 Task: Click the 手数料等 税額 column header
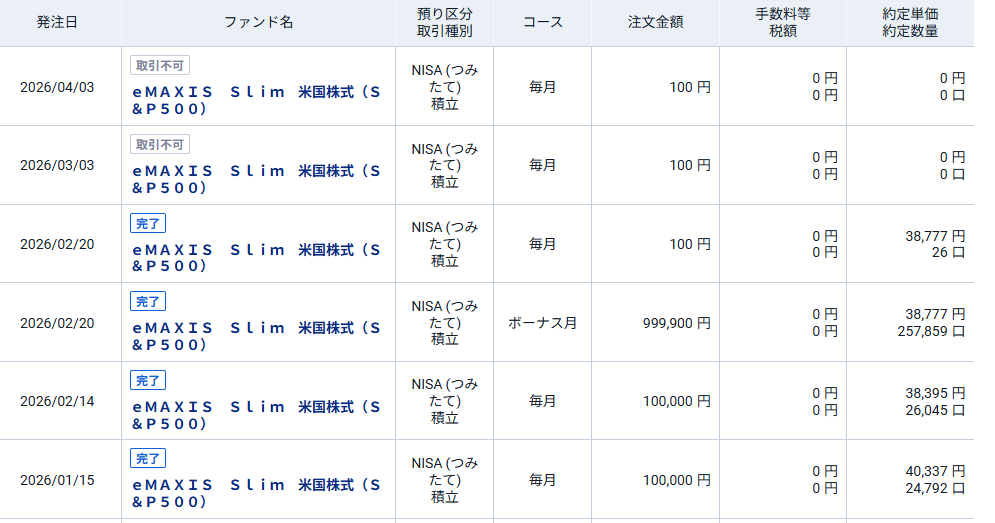coord(783,22)
